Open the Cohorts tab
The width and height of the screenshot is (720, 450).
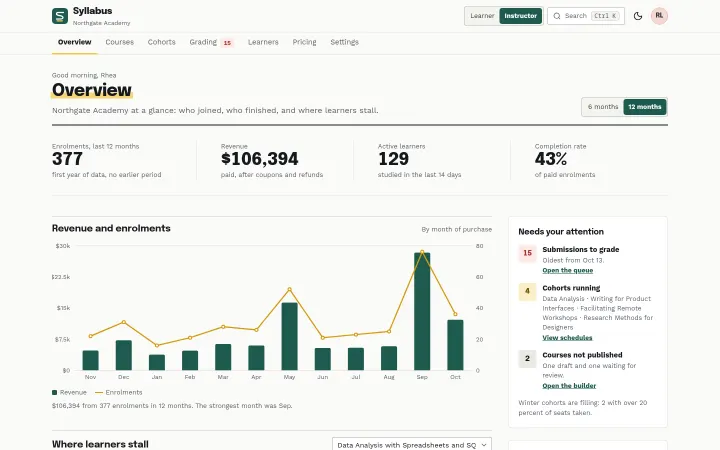click(162, 42)
